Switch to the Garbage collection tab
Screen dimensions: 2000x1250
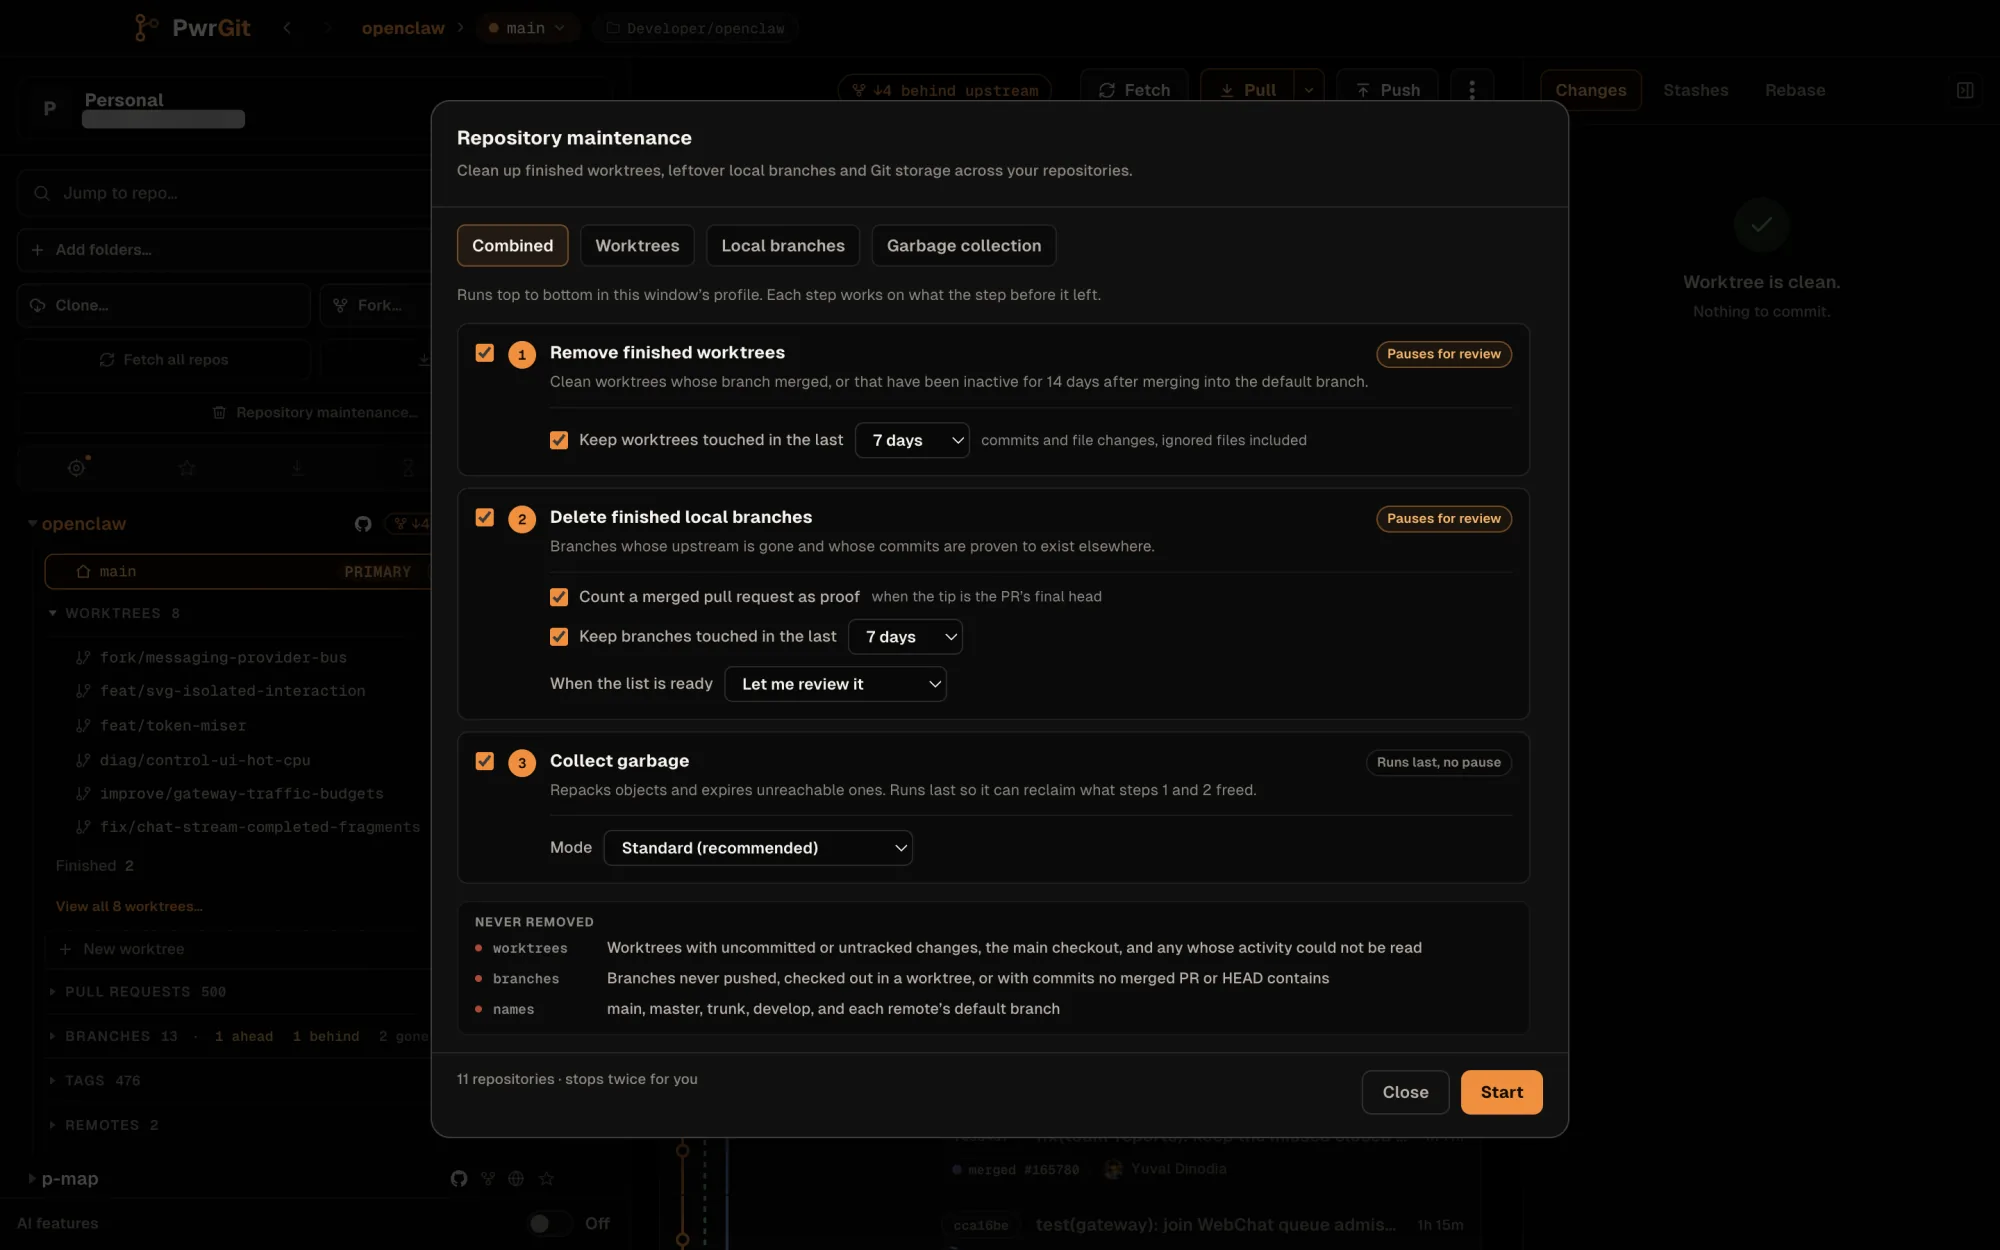[964, 246]
